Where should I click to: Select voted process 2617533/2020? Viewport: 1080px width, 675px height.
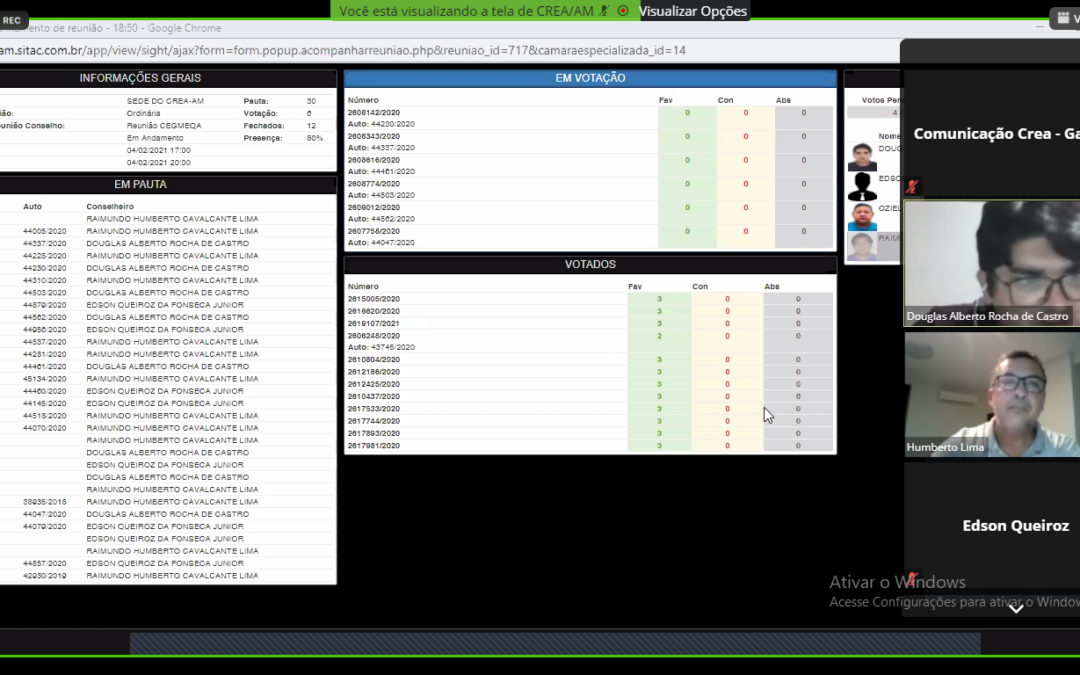tap(373, 409)
